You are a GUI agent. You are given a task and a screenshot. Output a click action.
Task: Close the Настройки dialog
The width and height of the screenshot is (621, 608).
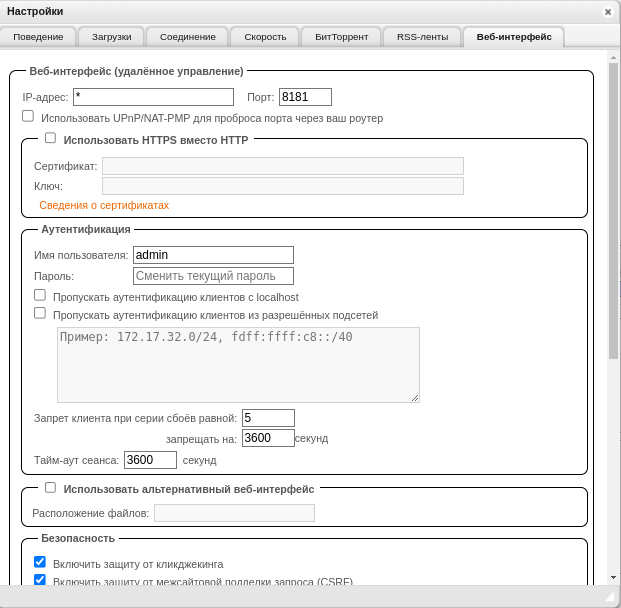click(x=608, y=12)
